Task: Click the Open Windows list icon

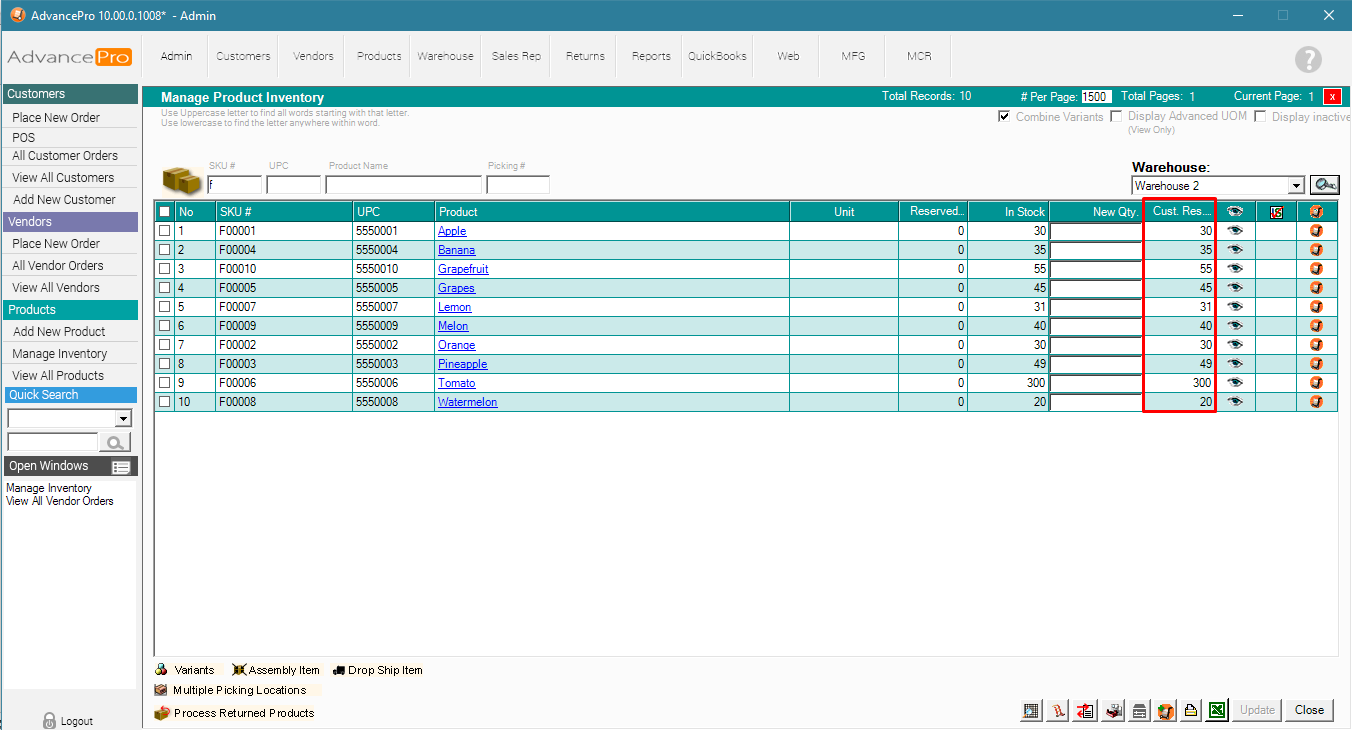Action: (x=121, y=467)
